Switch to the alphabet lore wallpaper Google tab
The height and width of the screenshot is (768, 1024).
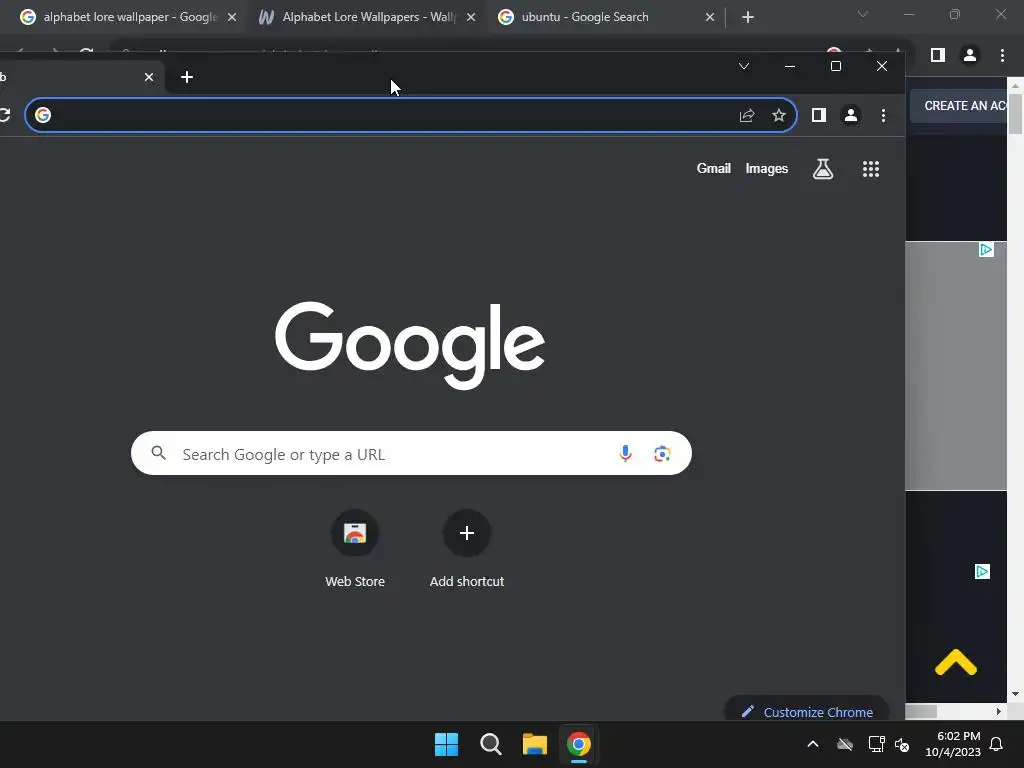point(128,17)
